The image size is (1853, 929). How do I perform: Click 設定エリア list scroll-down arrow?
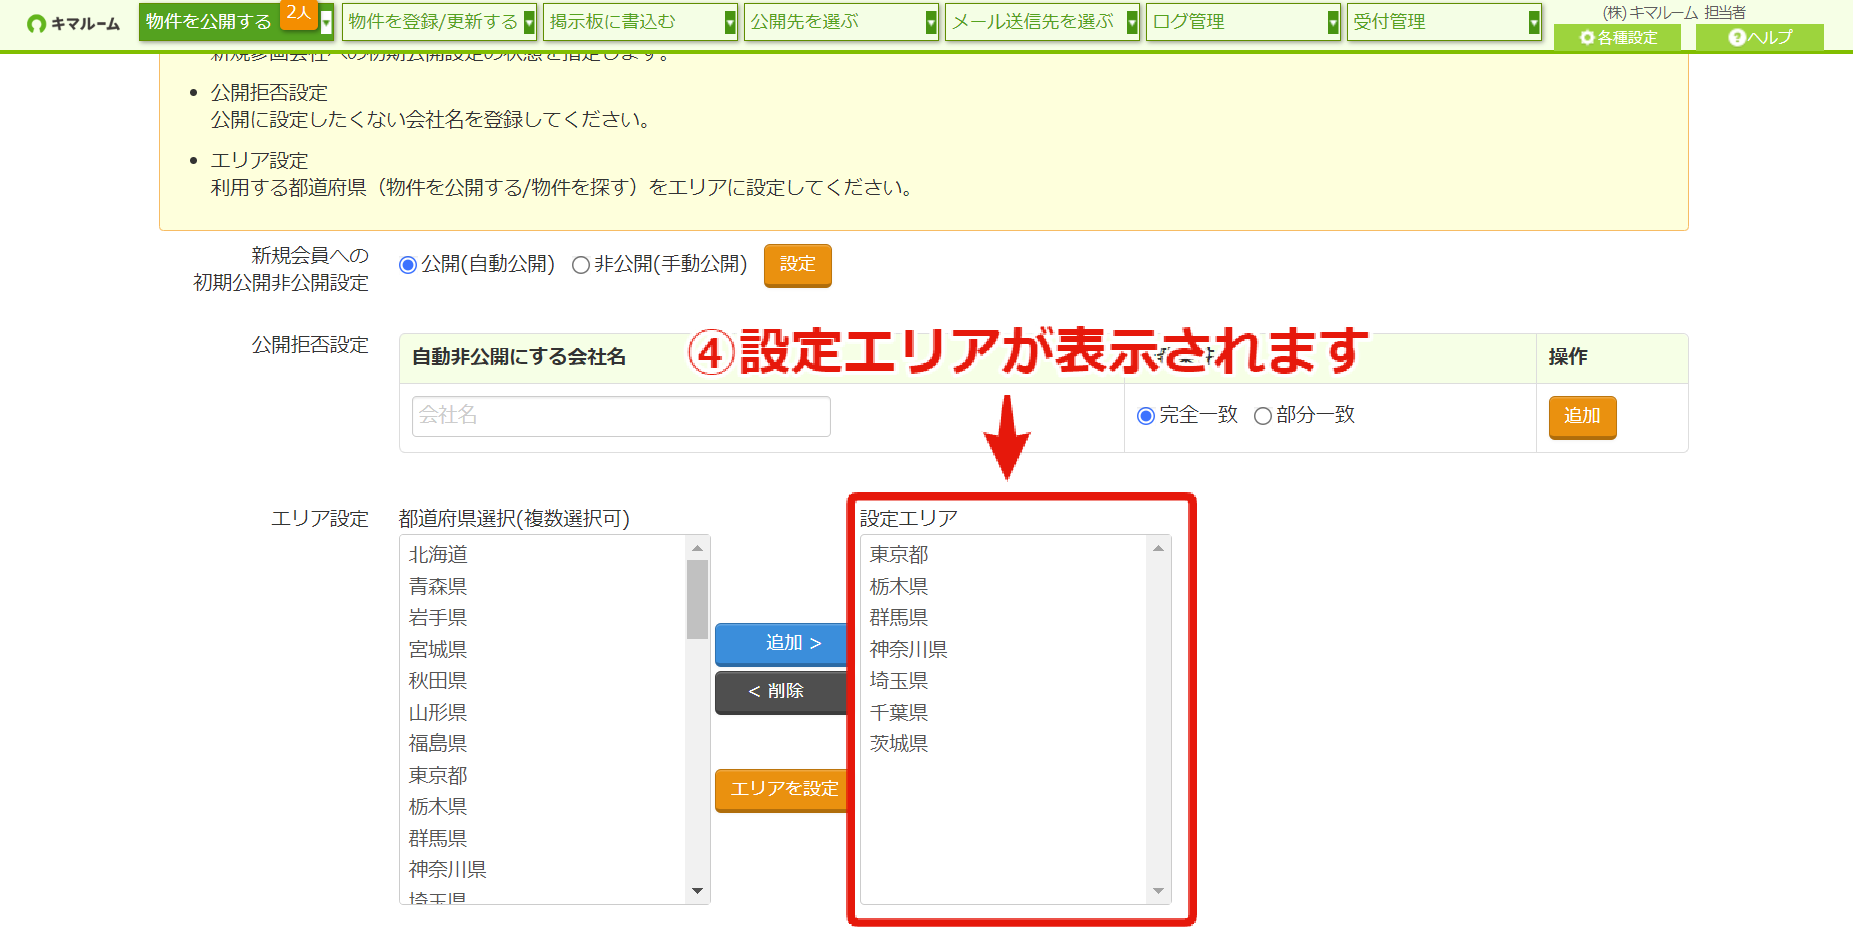coord(1158,891)
